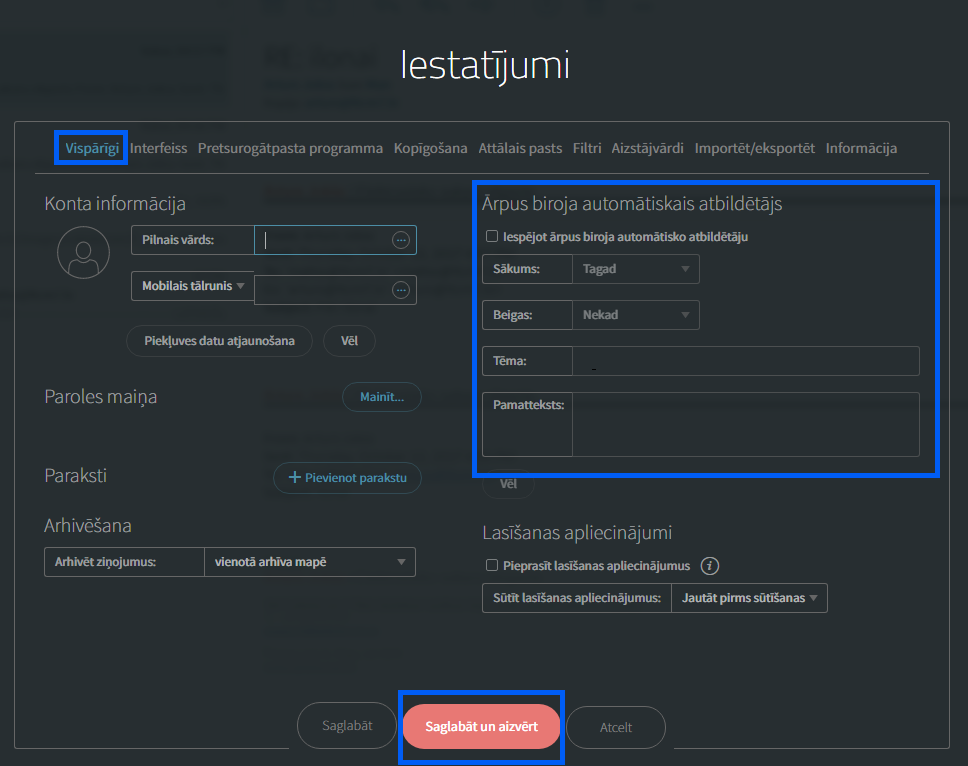The image size is (968, 766).
Task: Open the Filtri tab
Action: point(586,148)
